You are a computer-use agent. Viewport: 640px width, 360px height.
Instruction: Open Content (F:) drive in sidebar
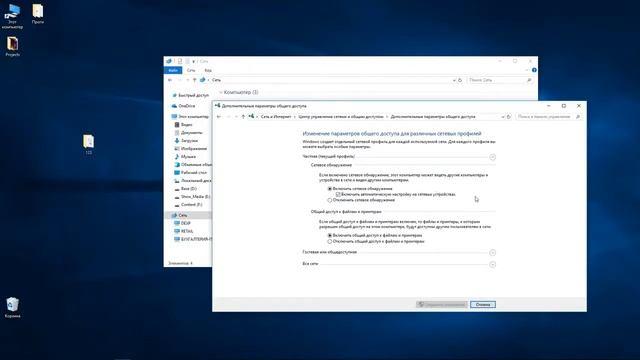[x=188, y=204]
